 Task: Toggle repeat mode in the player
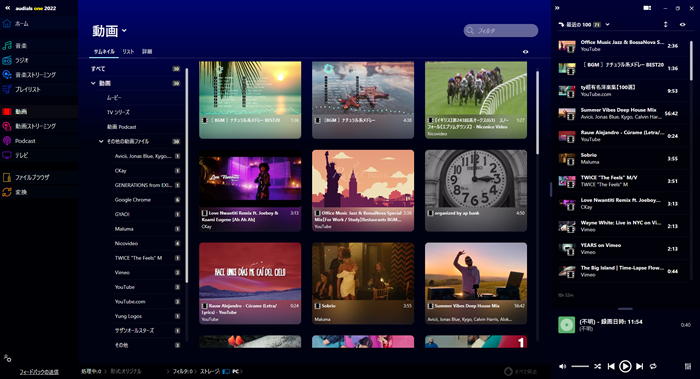tap(653, 366)
